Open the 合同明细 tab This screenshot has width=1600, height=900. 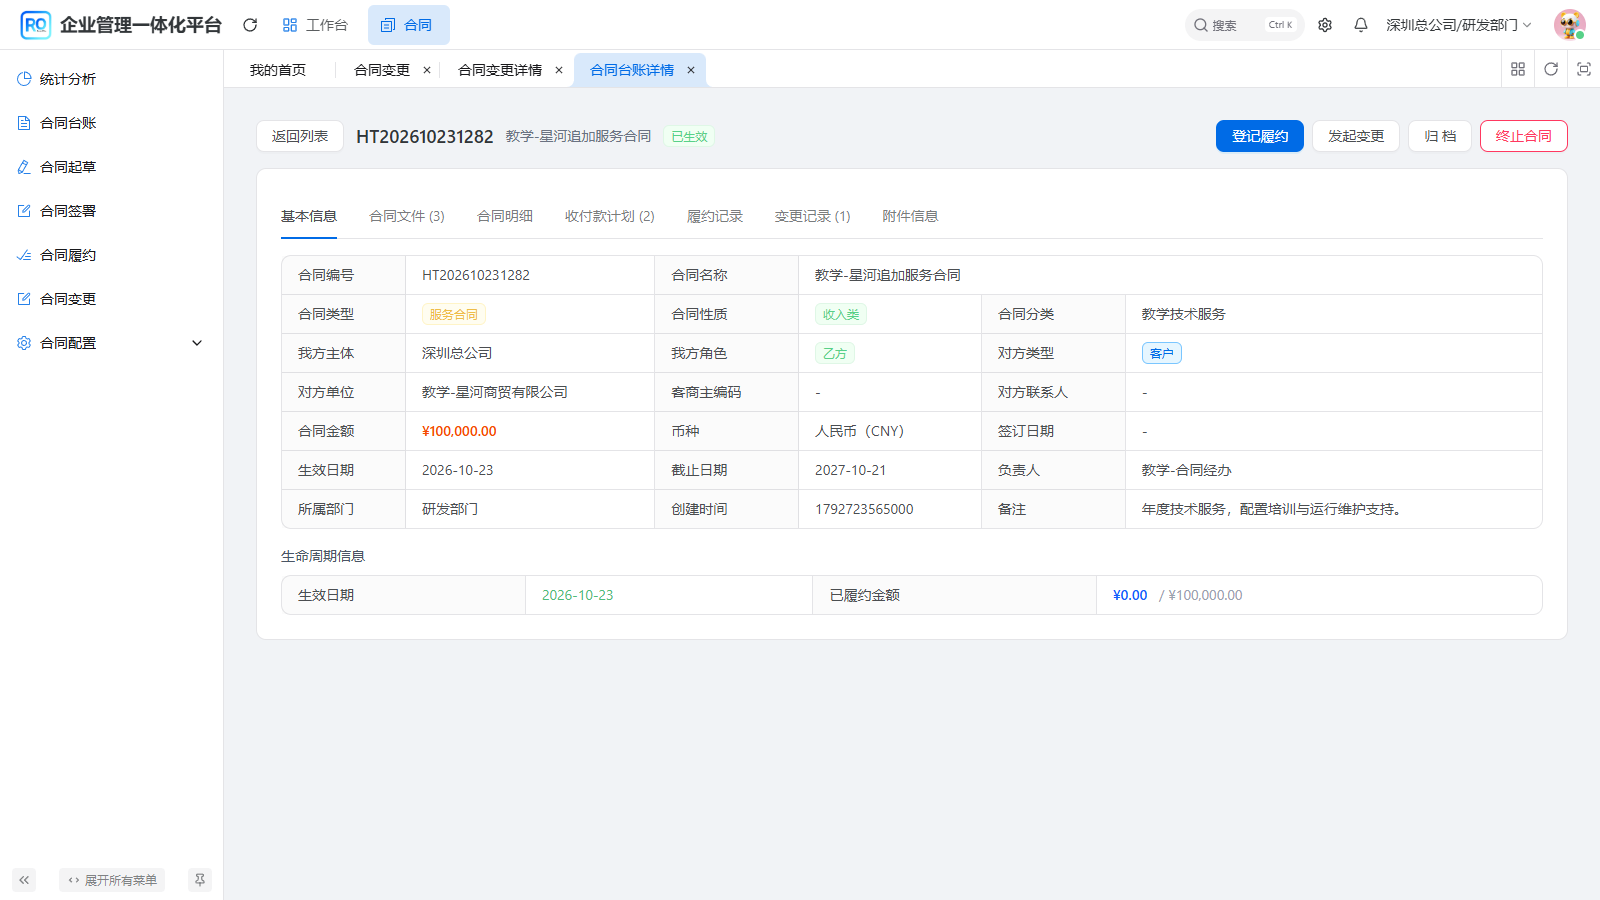[505, 216]
